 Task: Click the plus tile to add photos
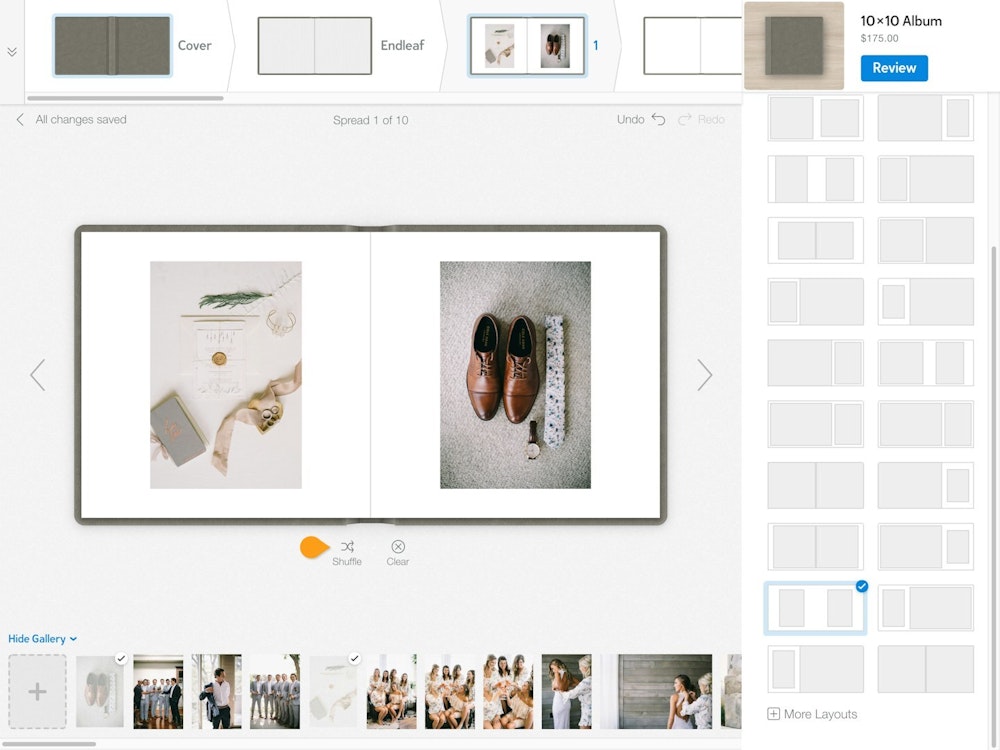(38, 691)
